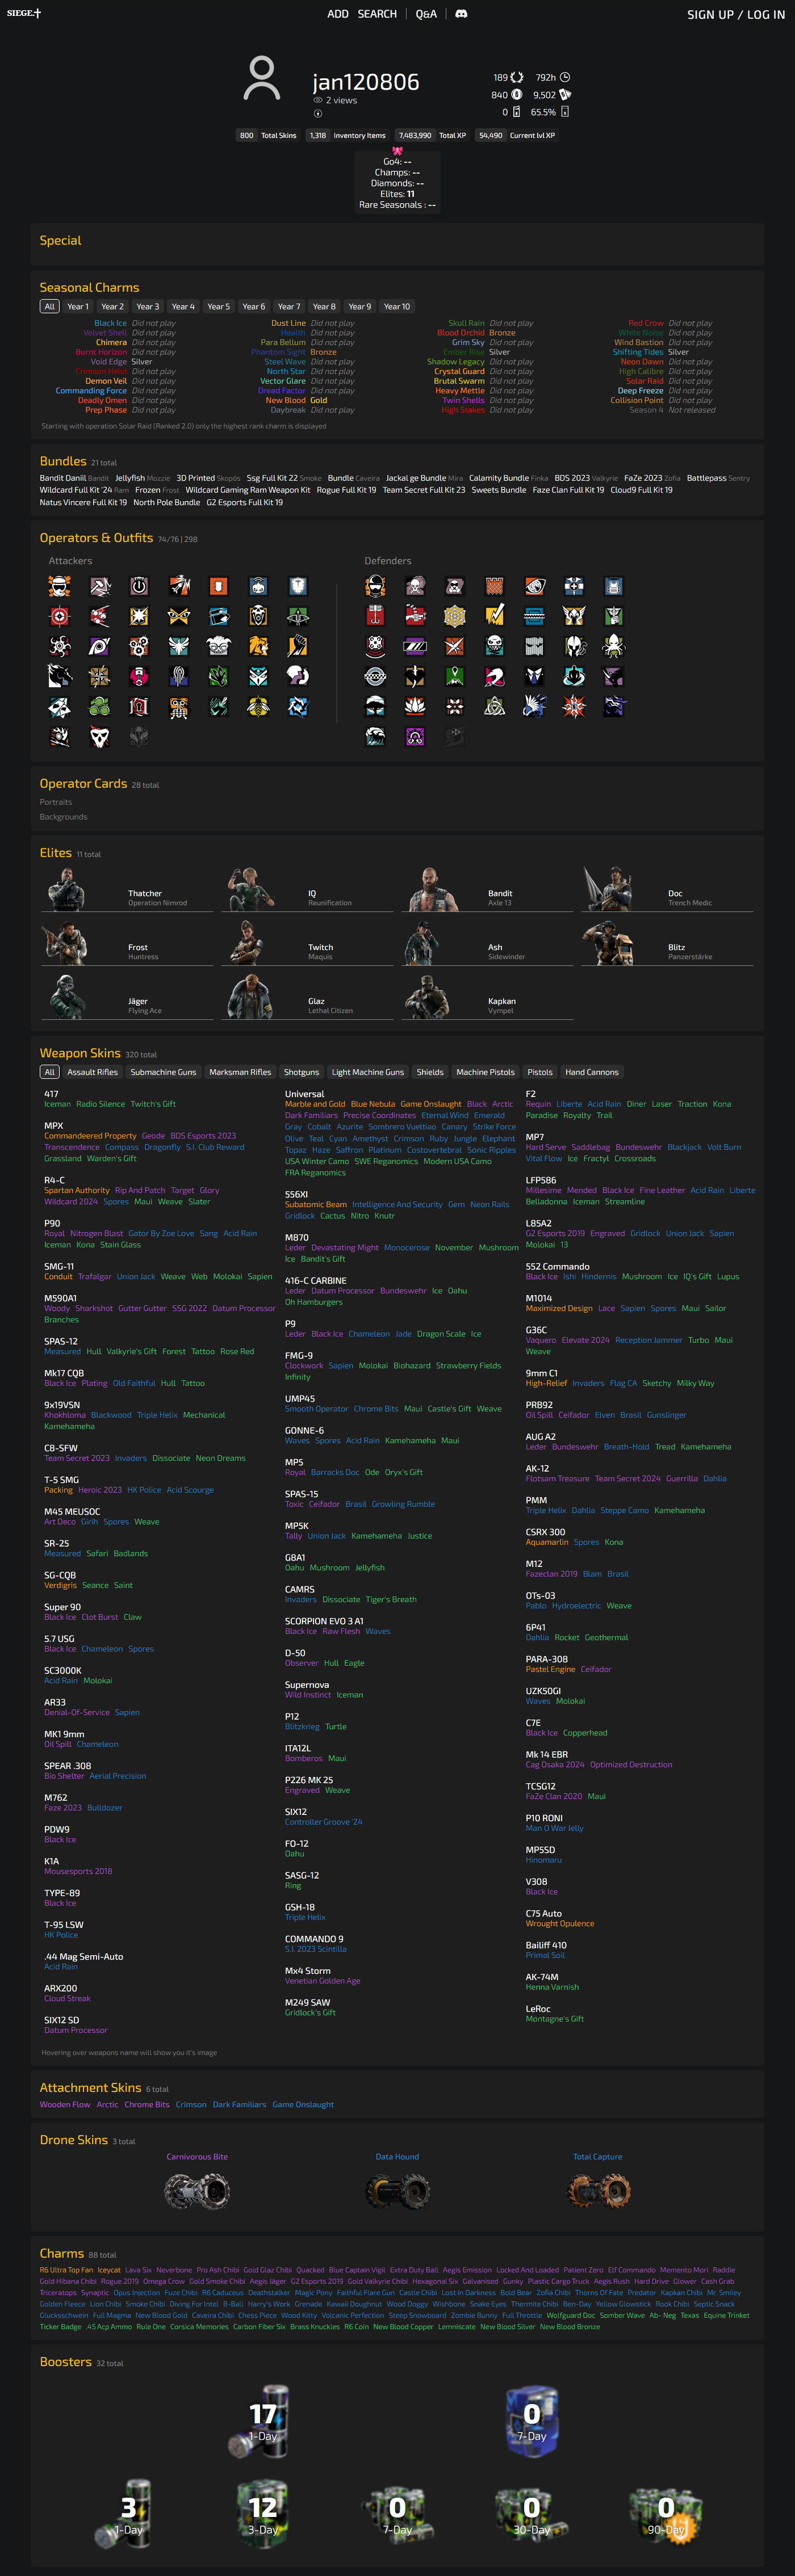
Task: Open SEARCH from the top navigation
Action: point(377,14)
